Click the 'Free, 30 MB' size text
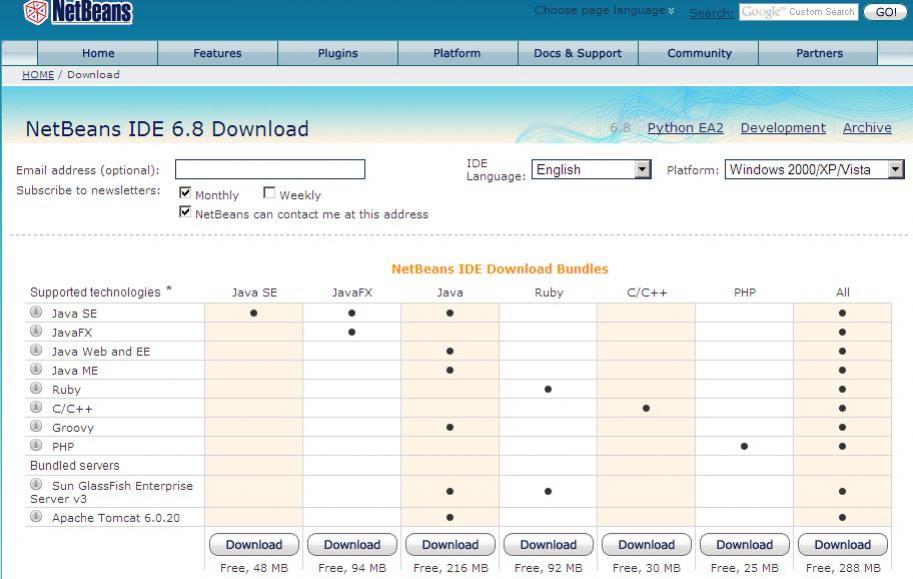913x579 pixels. (x=646, y=568)
